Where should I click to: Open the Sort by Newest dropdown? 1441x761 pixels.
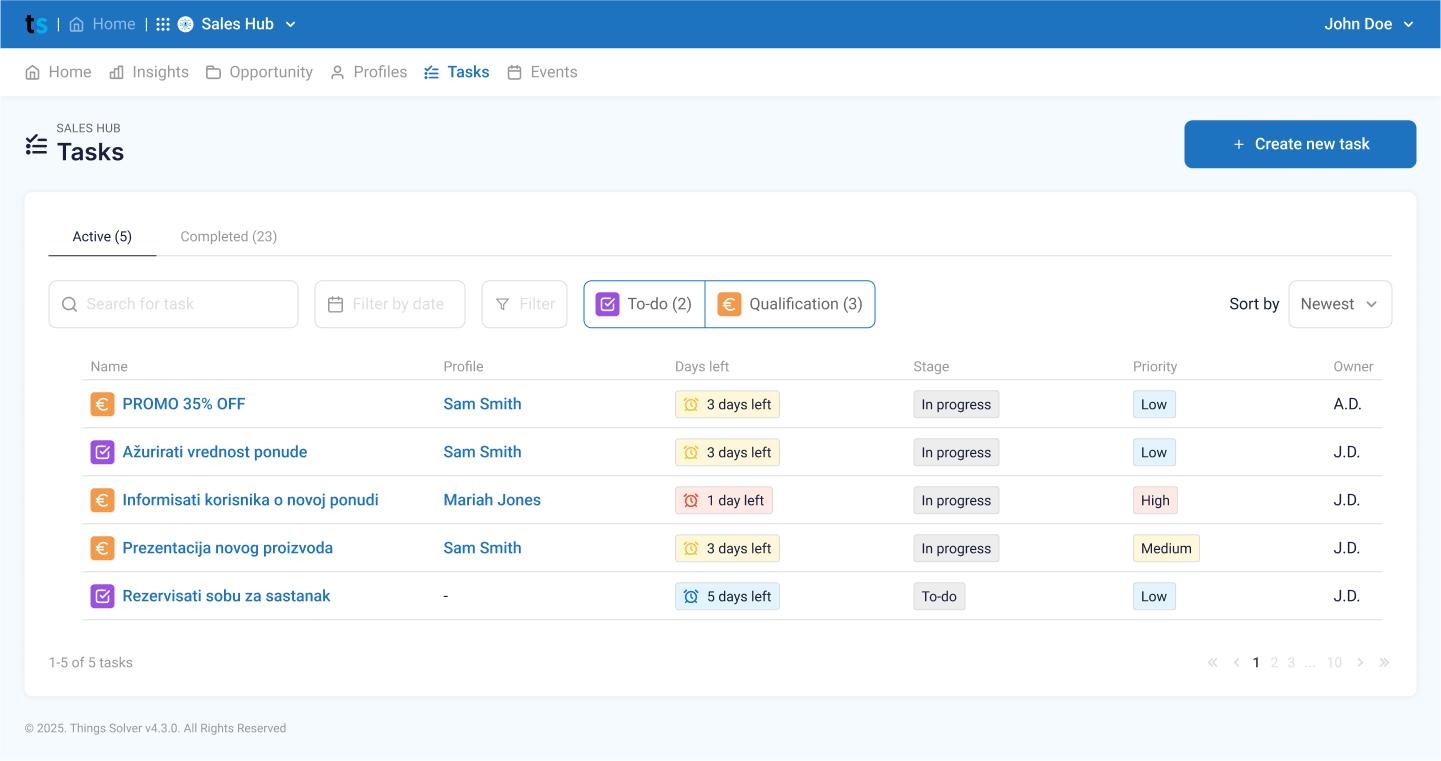tap(1340, 304)
